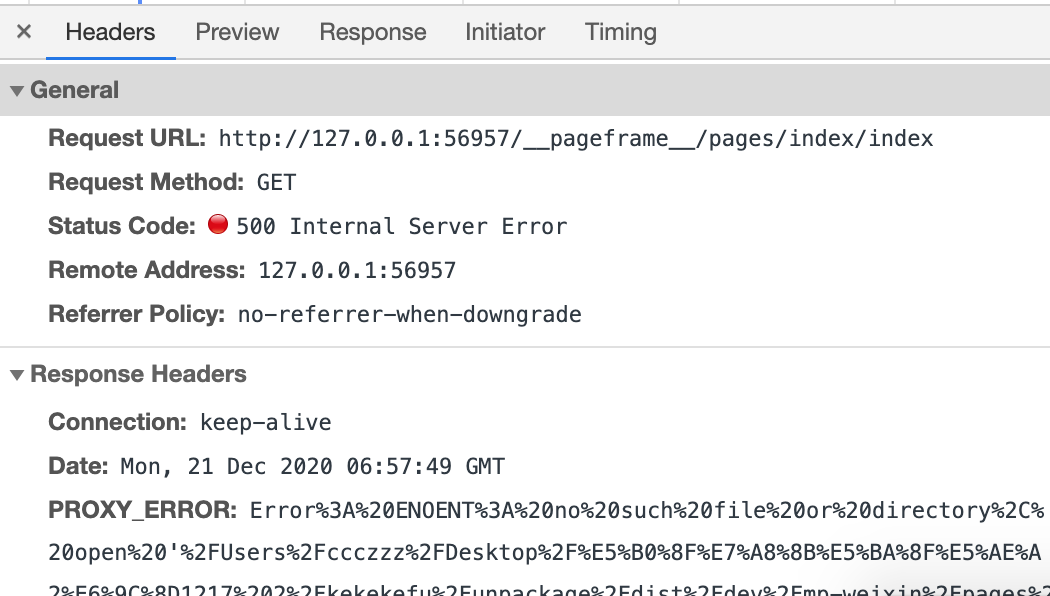The image size is (1050, 596).
Task: Click the Date header value
Action: 313,466
